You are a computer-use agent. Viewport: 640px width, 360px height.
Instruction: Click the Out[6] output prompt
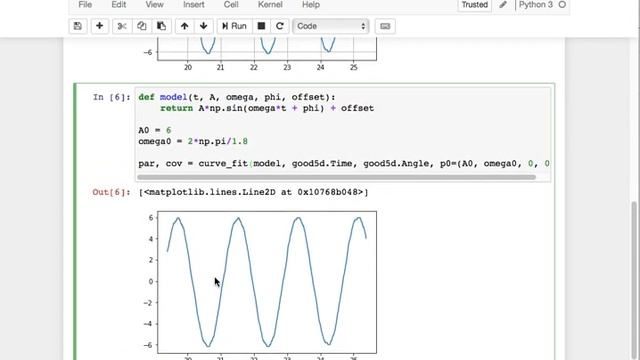tap(111, 192)
